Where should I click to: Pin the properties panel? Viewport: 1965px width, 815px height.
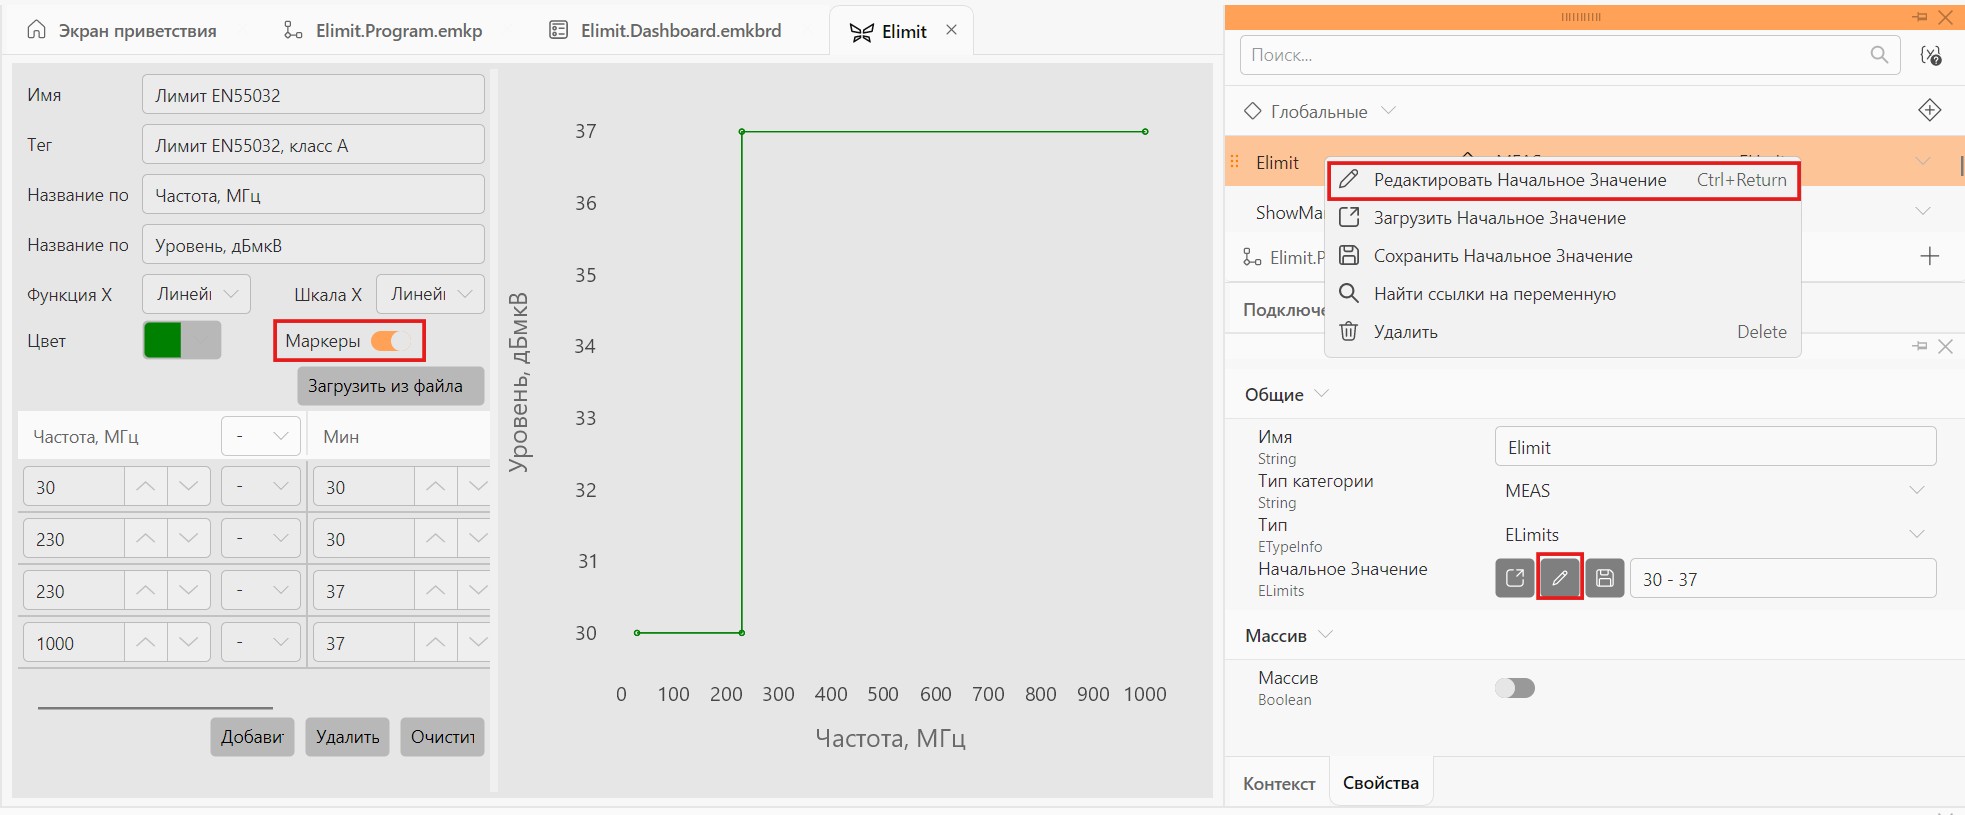point(1919,346)
